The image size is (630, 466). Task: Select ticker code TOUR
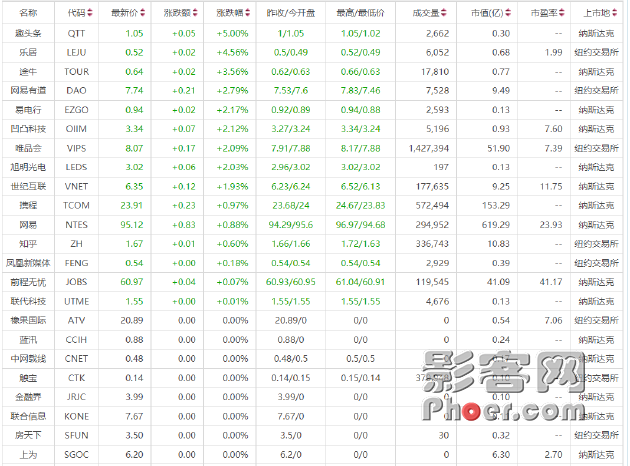pyautogui.click(x=76, y=72)
